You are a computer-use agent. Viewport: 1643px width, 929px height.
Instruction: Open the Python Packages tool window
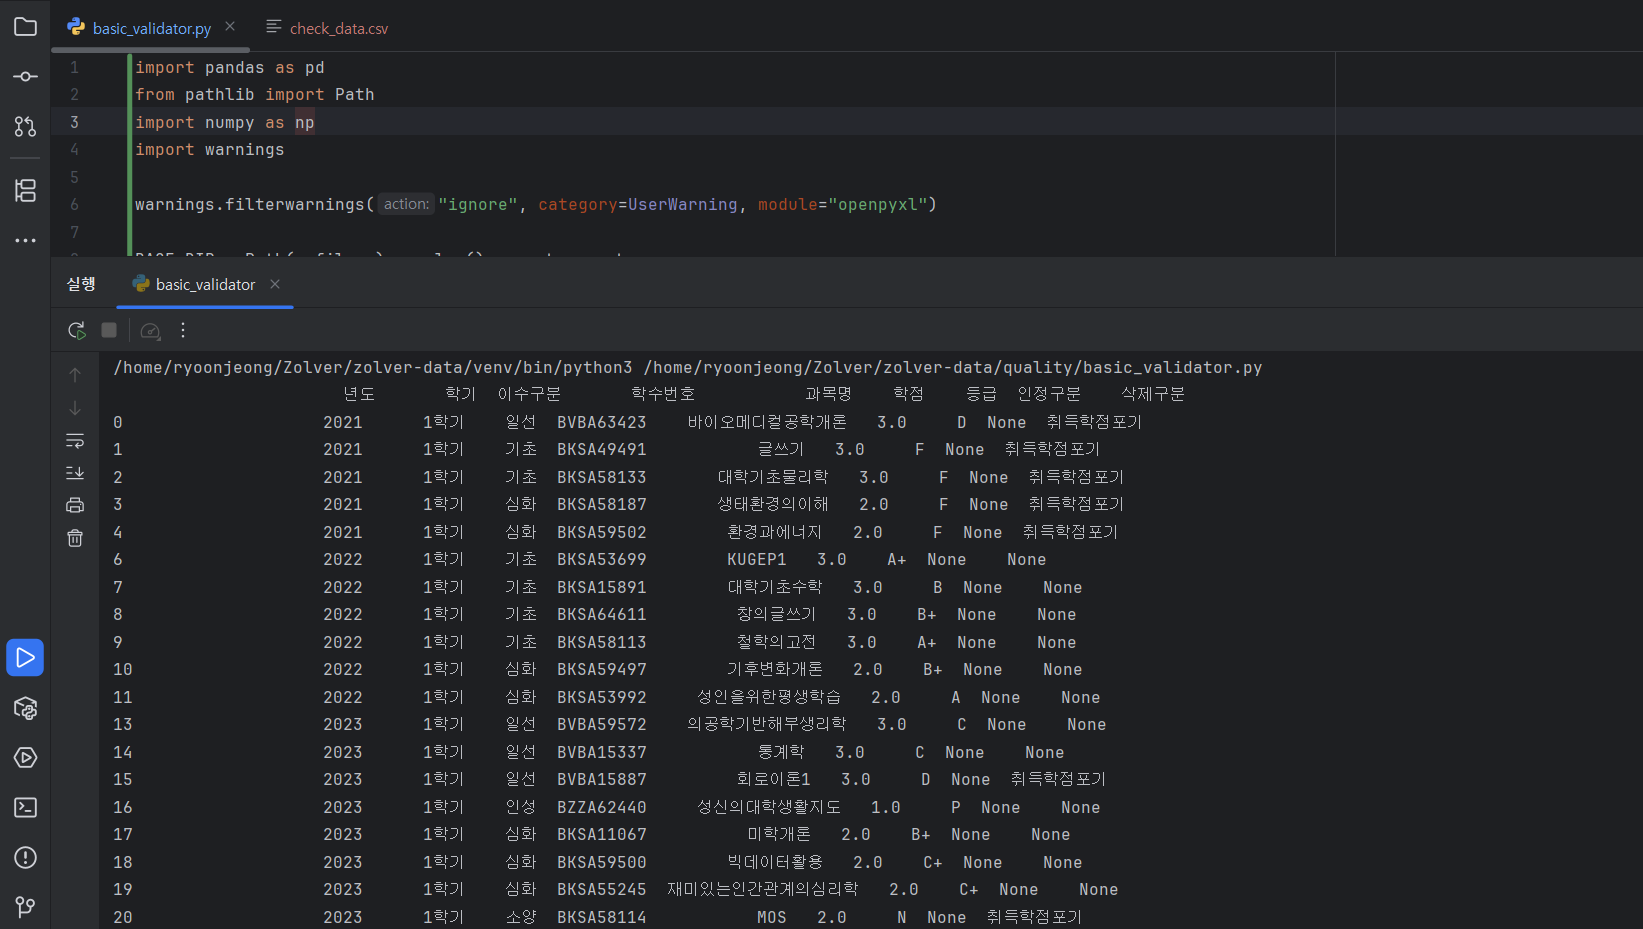point(25,708)
